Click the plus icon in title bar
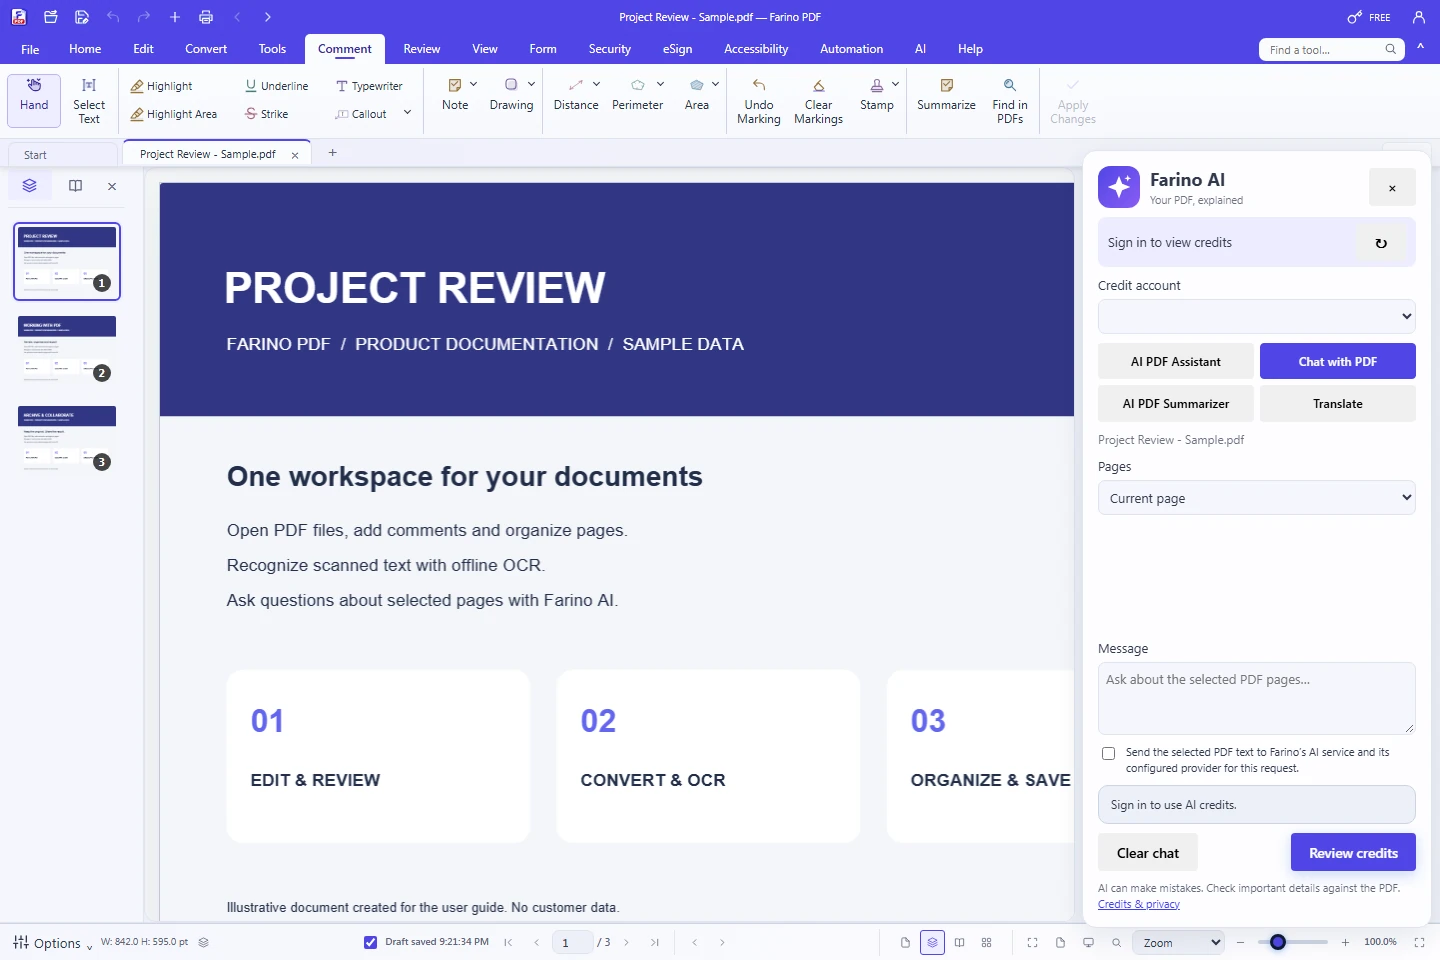Image resolution: width=1440 pixels, height=960 pixels. [175, 17]
